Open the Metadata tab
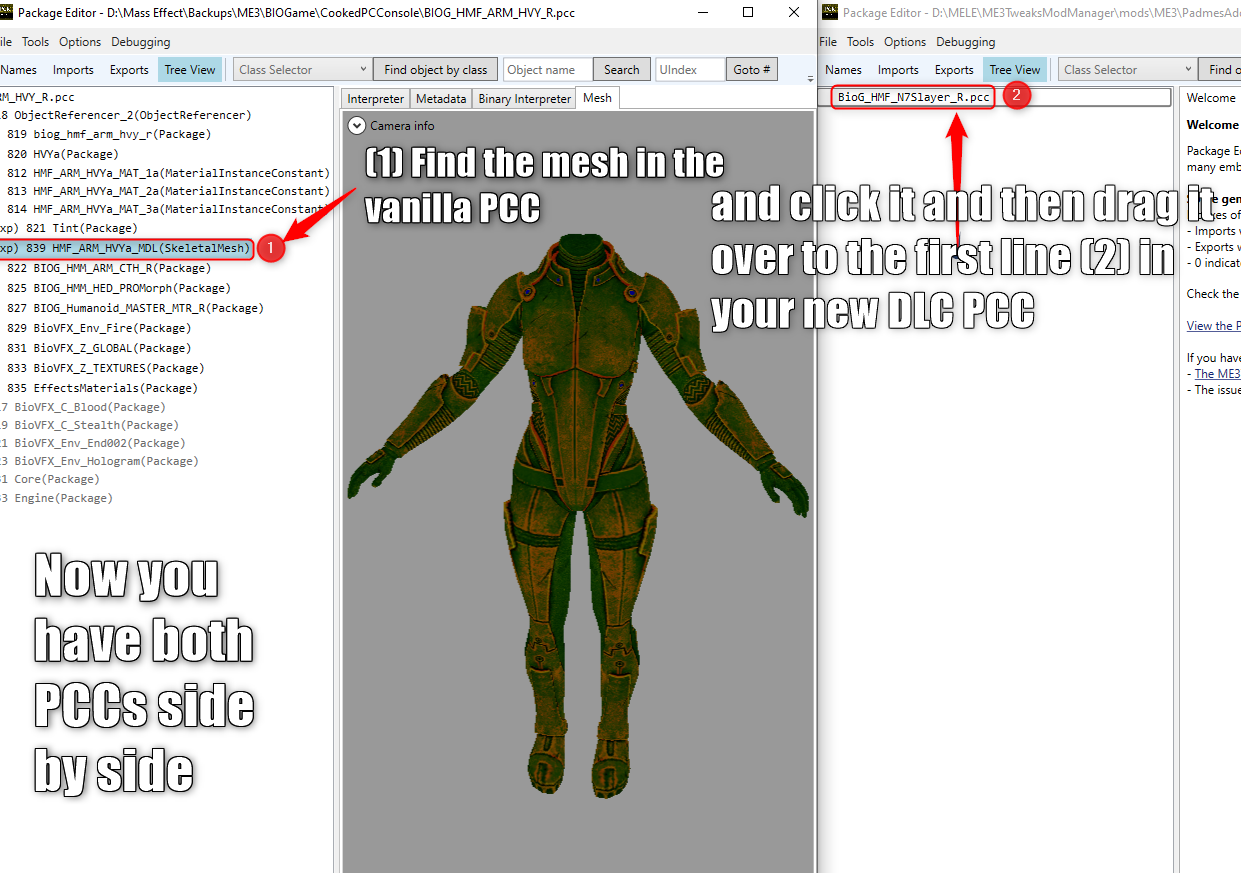Screen dimensions: 1241x873 (441, 98)
